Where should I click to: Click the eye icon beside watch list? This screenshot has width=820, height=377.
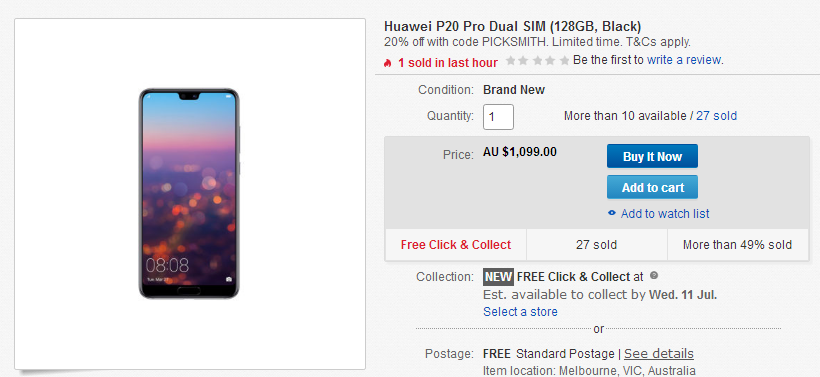click(612, 213)
